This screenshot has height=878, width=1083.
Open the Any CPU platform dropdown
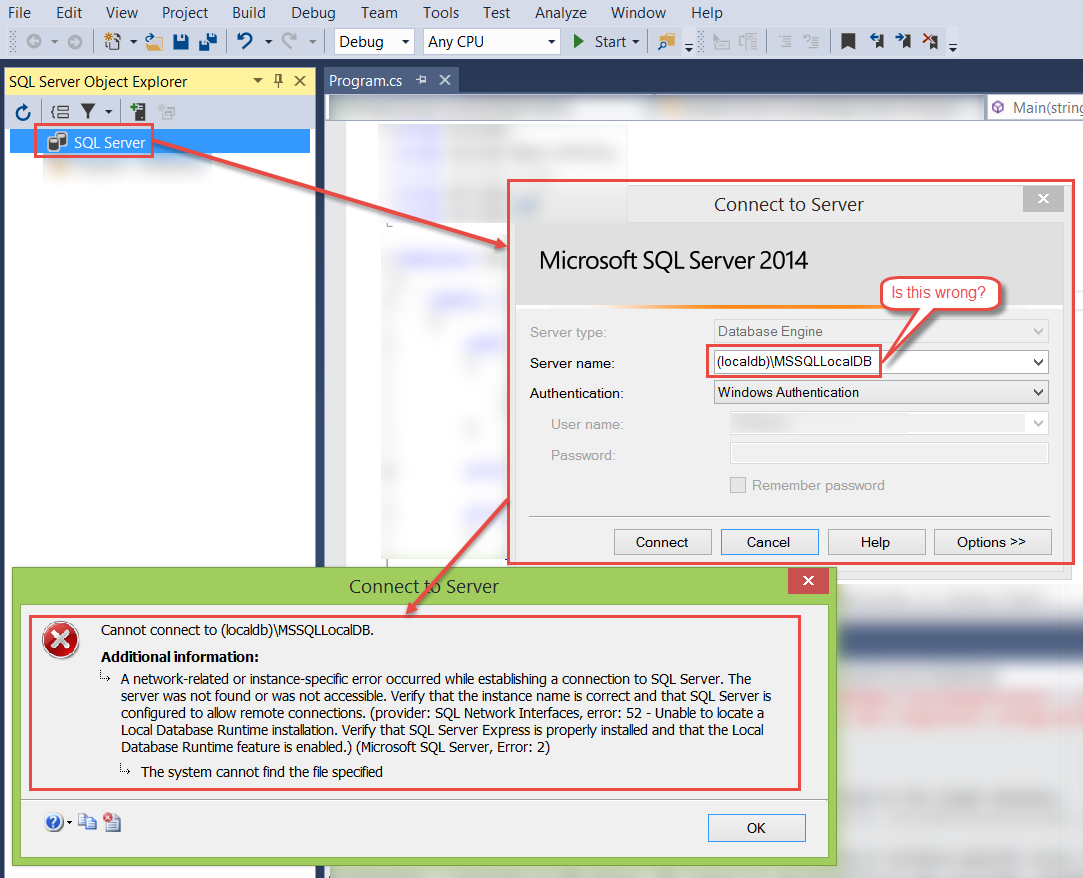click(x=551, y=42)
